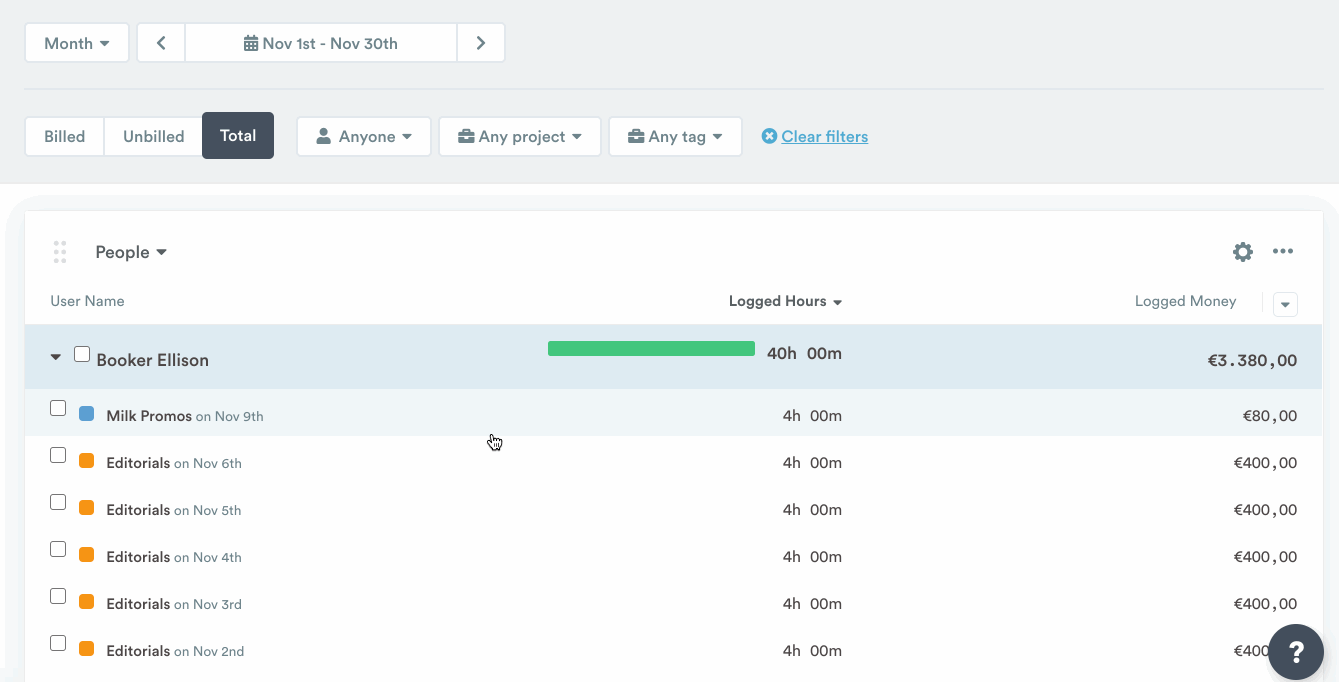Click the Clear filters link
The image size is (1339, 682).
pyautogui.click(x=824, y=137)
